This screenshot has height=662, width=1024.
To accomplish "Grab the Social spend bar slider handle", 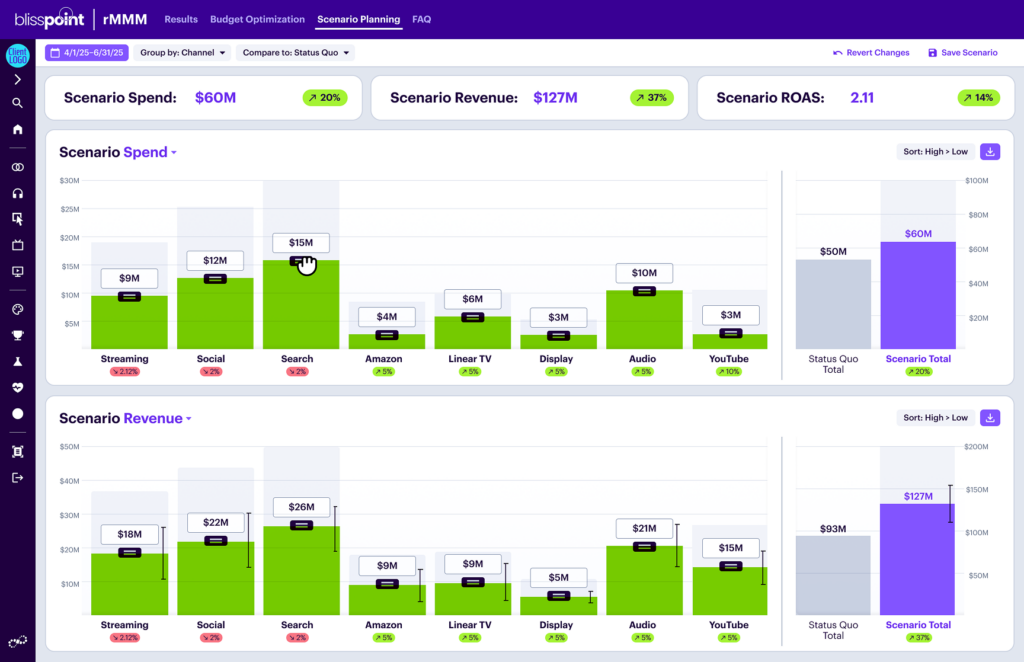I will point(215,279).
